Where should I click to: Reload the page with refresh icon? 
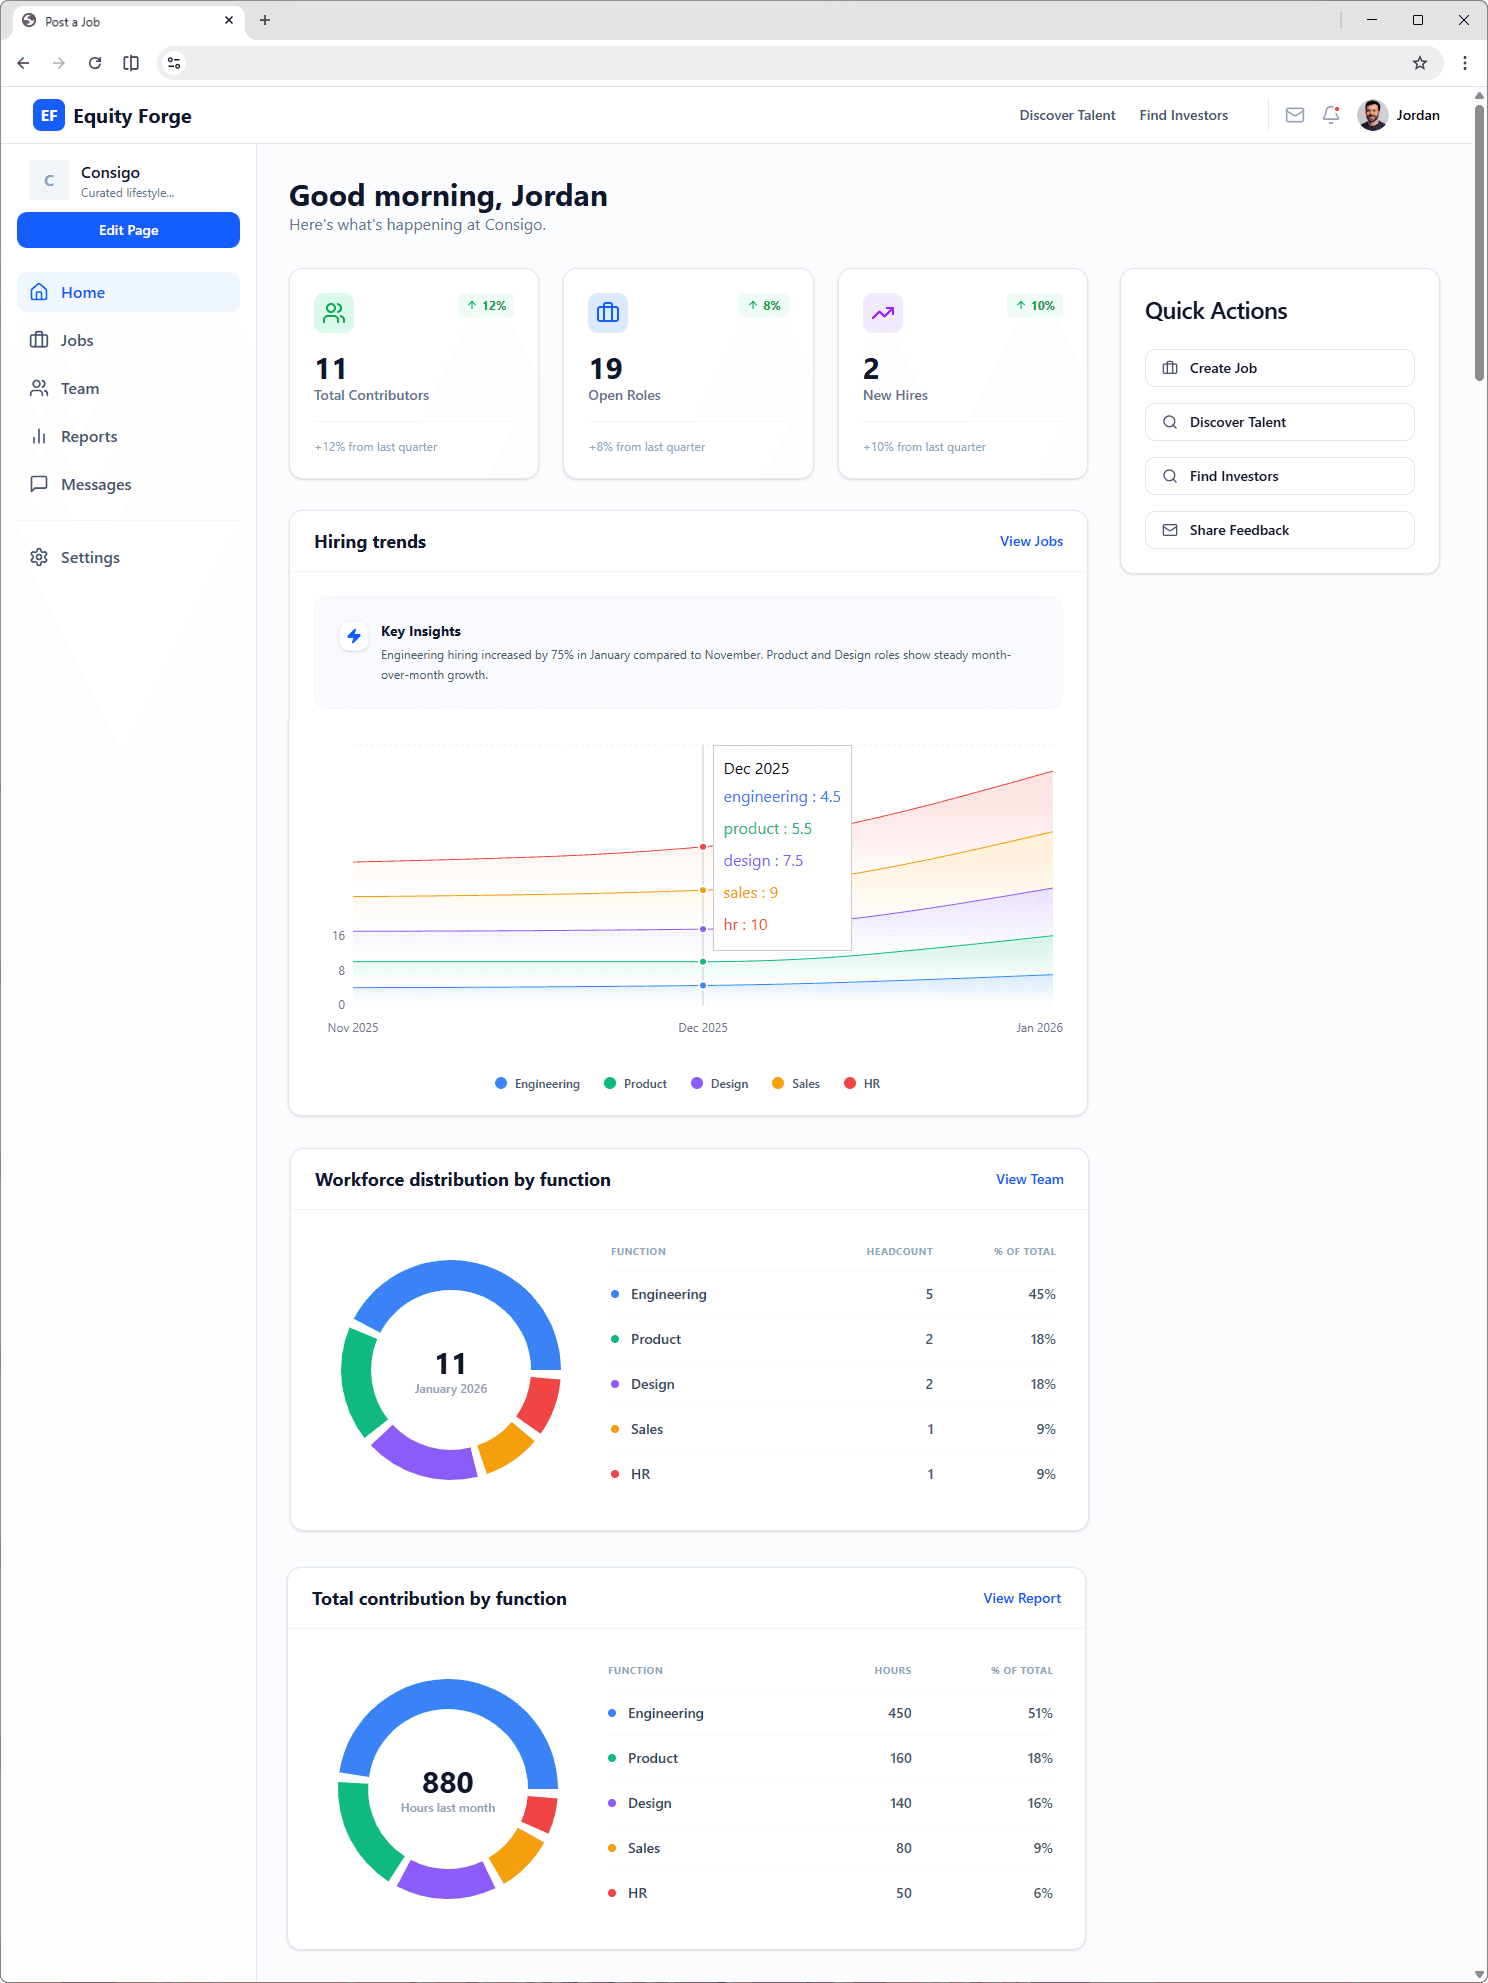(x=95, y=63)
